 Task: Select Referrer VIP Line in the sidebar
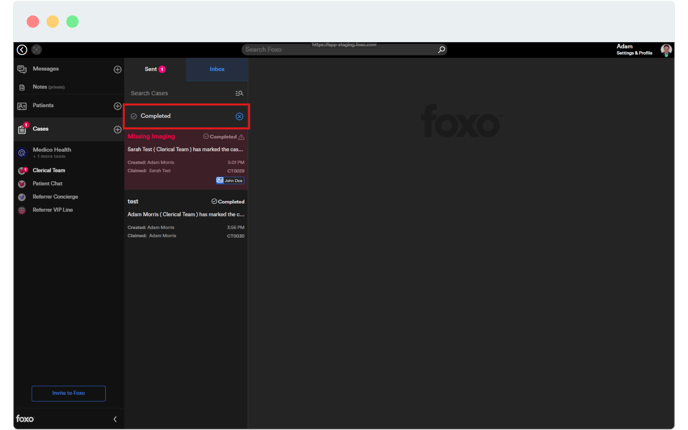53,210
